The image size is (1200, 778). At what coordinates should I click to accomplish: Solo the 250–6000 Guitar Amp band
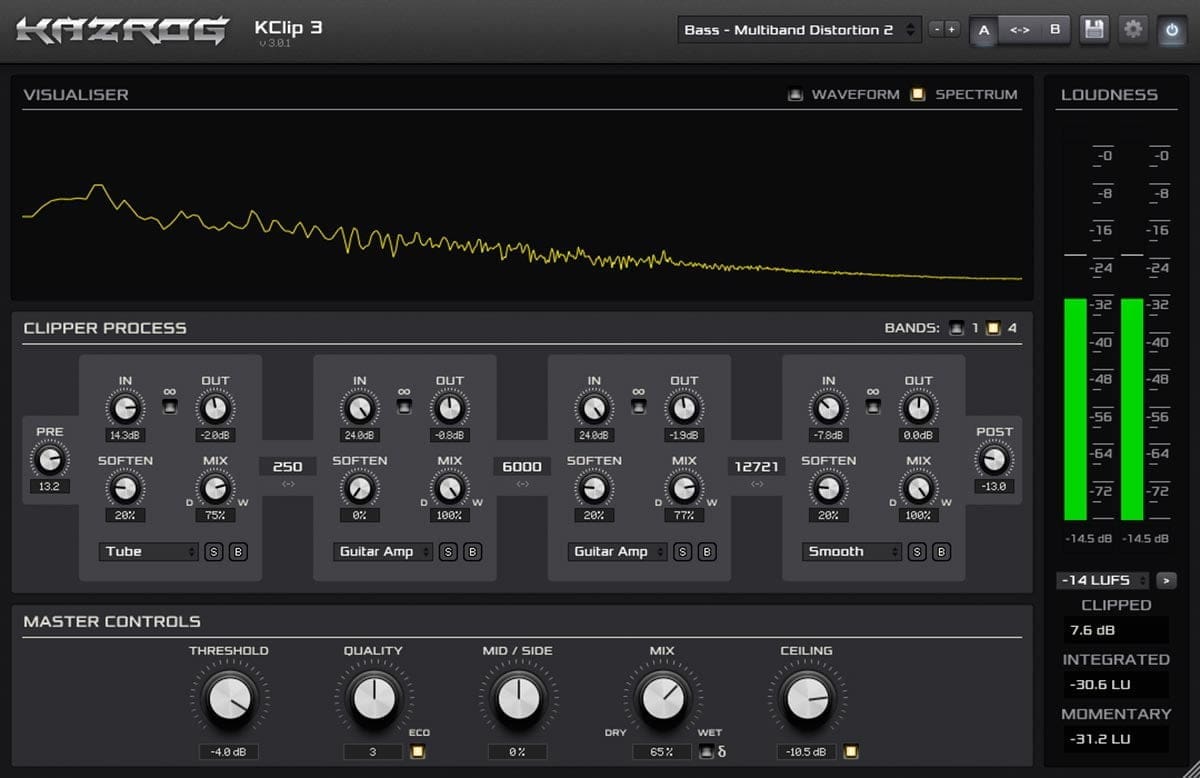(x=448, y=552)
